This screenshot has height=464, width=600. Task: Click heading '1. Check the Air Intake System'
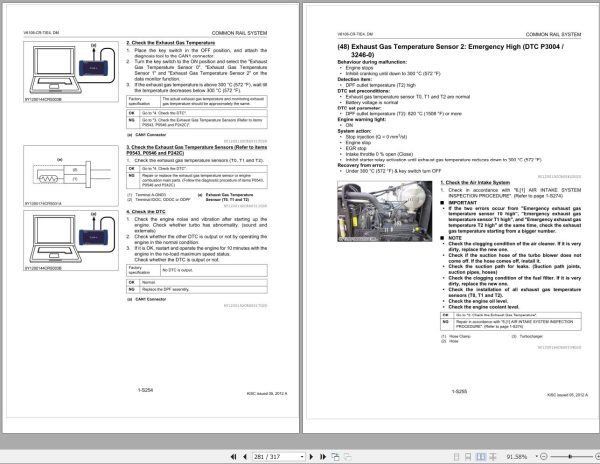[x=475, y=182]
